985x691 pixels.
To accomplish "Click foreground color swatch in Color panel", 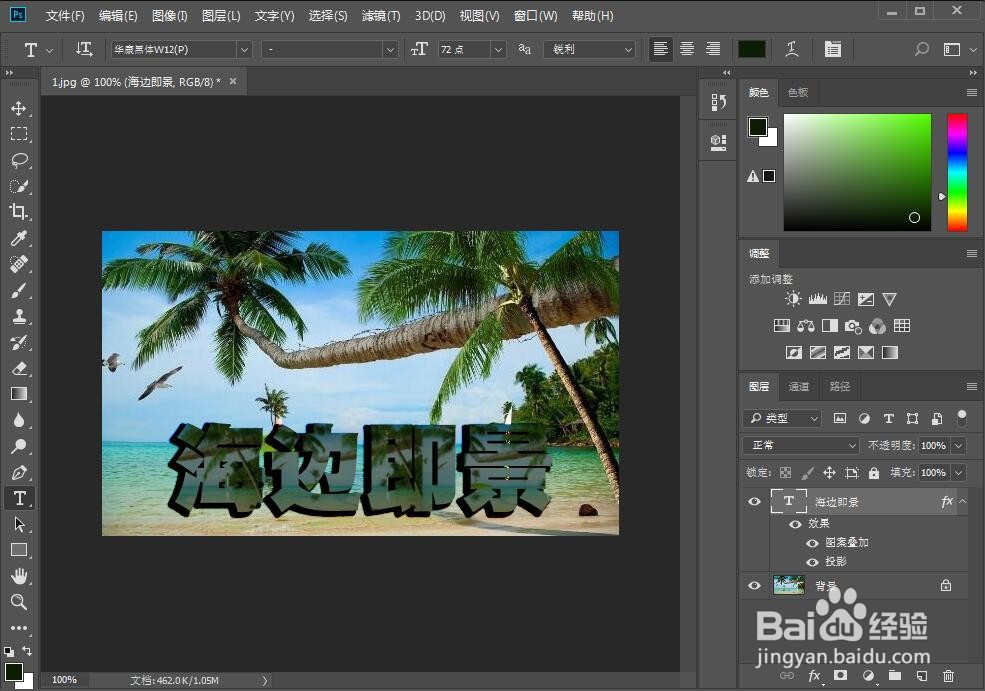I will click(758, 127).
